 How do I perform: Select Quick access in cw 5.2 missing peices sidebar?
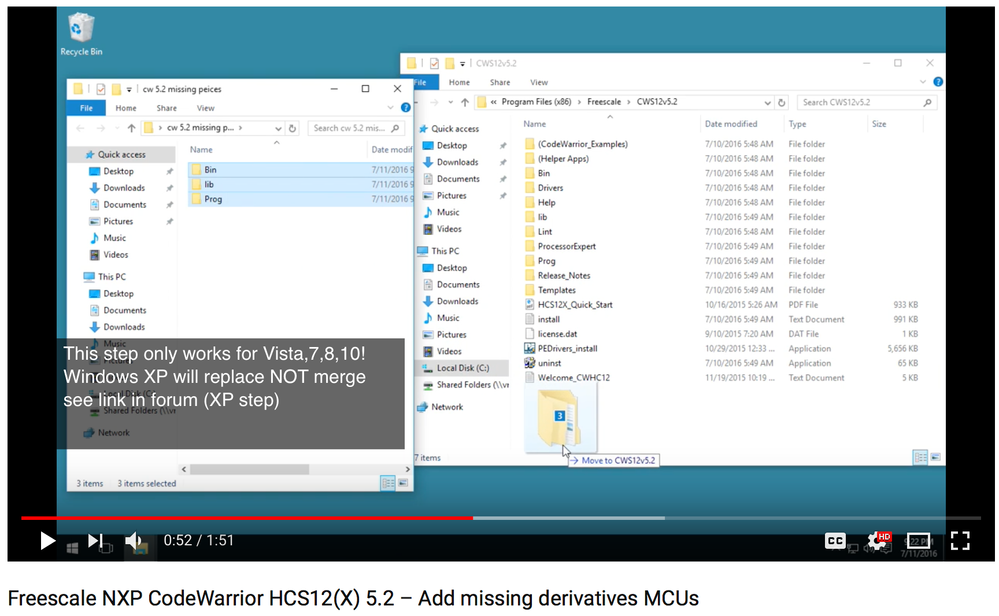pyautogui.click(x=121, y=155)
